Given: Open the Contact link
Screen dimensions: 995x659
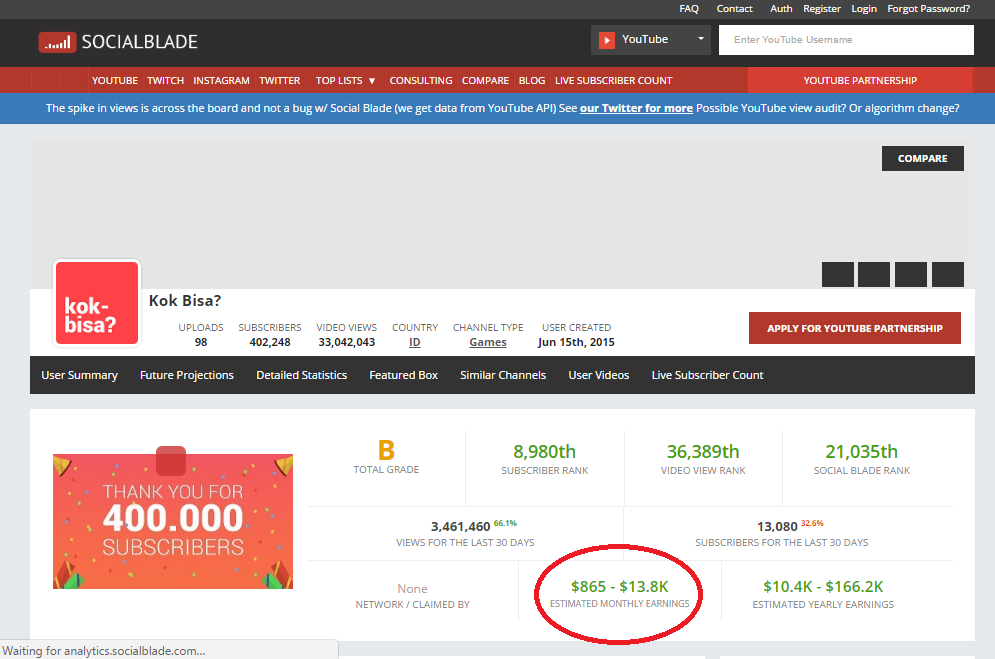Looking at the screenshot, I should [734, 9].
